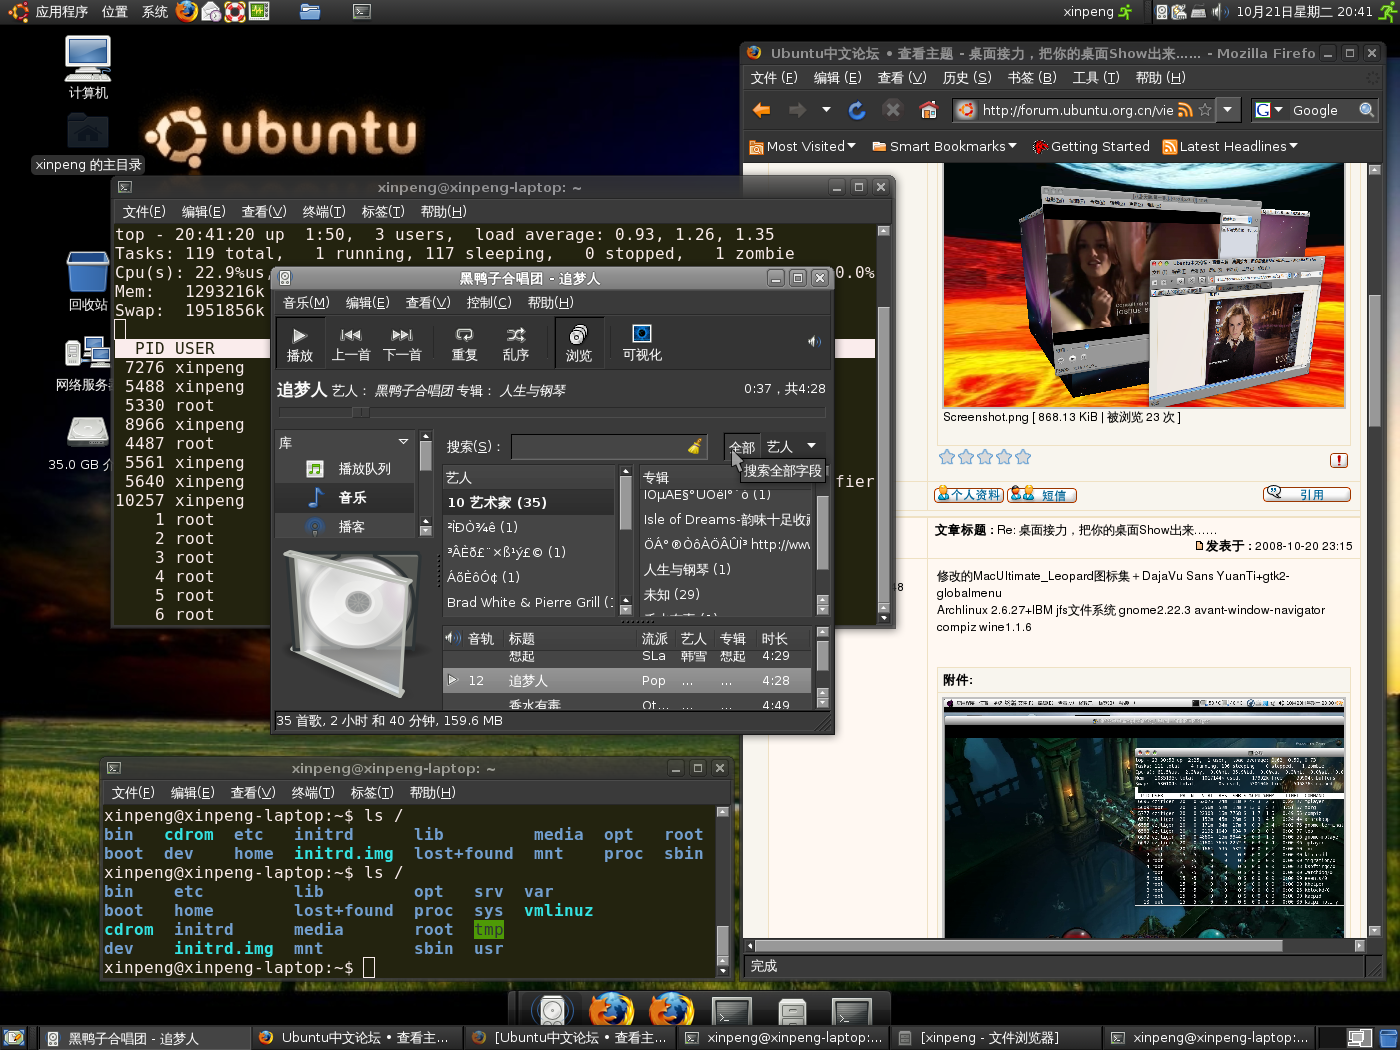
Task: Open Rhythmbox speaker icon in bottom dock
Action: tap(552, 1010)
